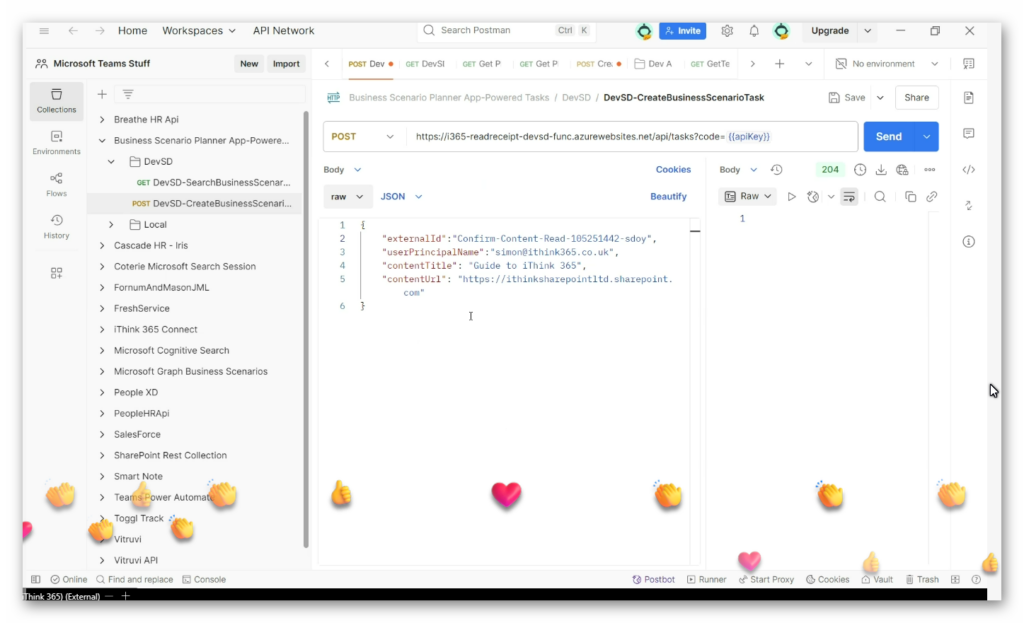Open the History sidebar panel
Image resolution: width=1024 pixels, height=623 pixels.
pos(56,226)
